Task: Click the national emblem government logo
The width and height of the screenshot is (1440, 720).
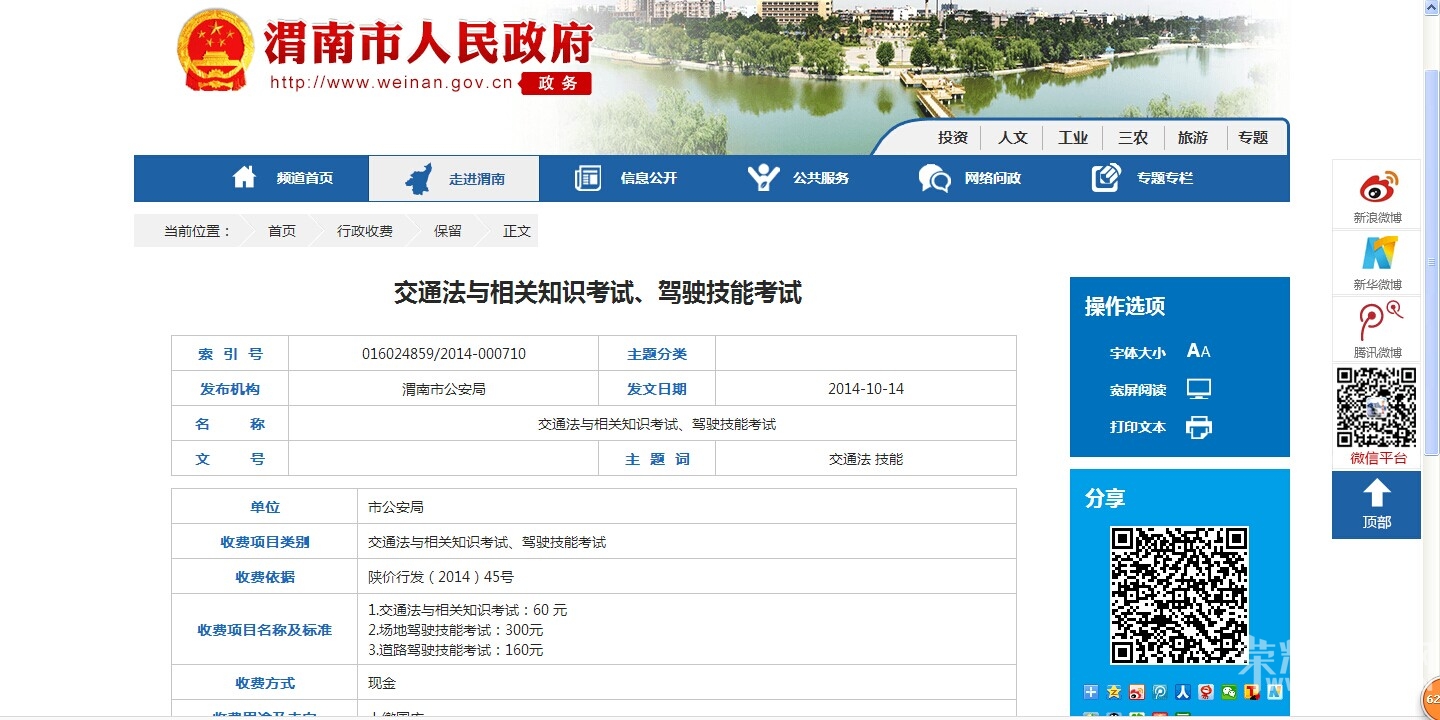Action: click(x=215, y=50)
